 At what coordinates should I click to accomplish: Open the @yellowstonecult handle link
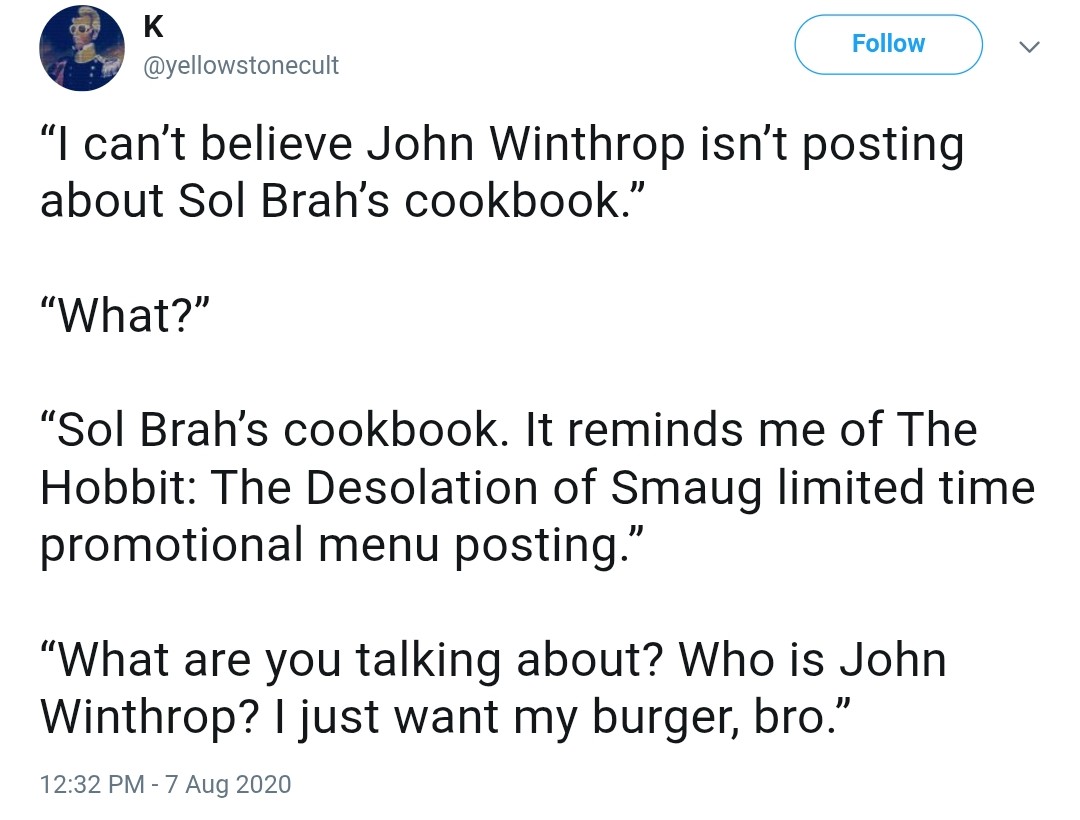tap(241, 65)
